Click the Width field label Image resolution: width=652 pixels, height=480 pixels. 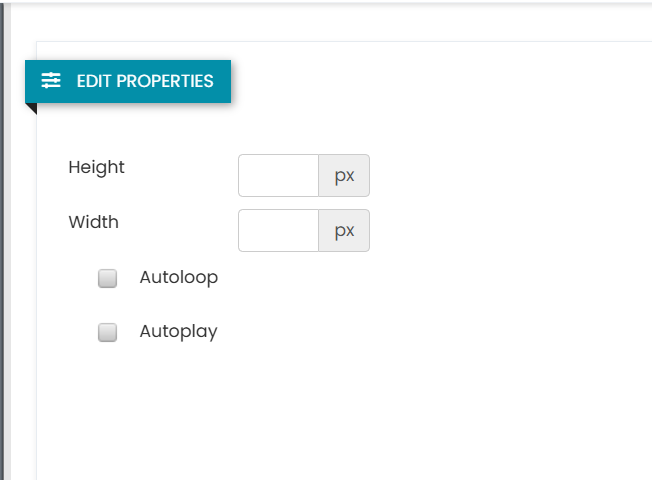pos(94,222)
